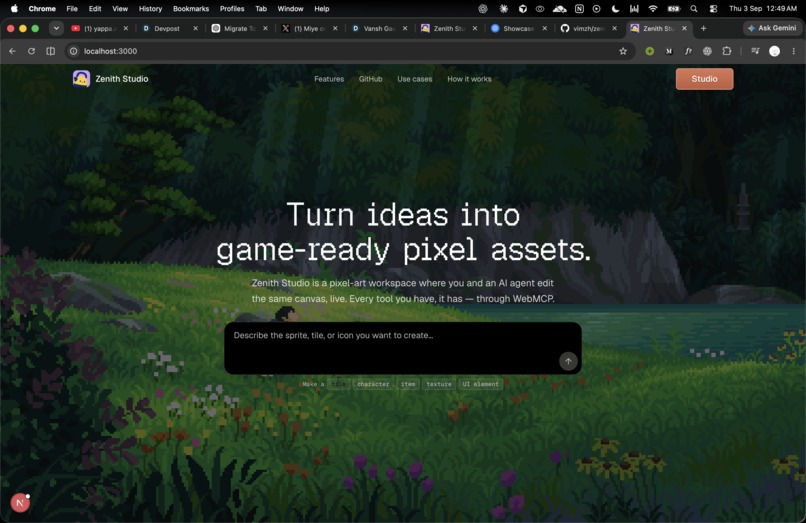
Task: Open the Notion menu bar icon
Action: coord(579,8)
